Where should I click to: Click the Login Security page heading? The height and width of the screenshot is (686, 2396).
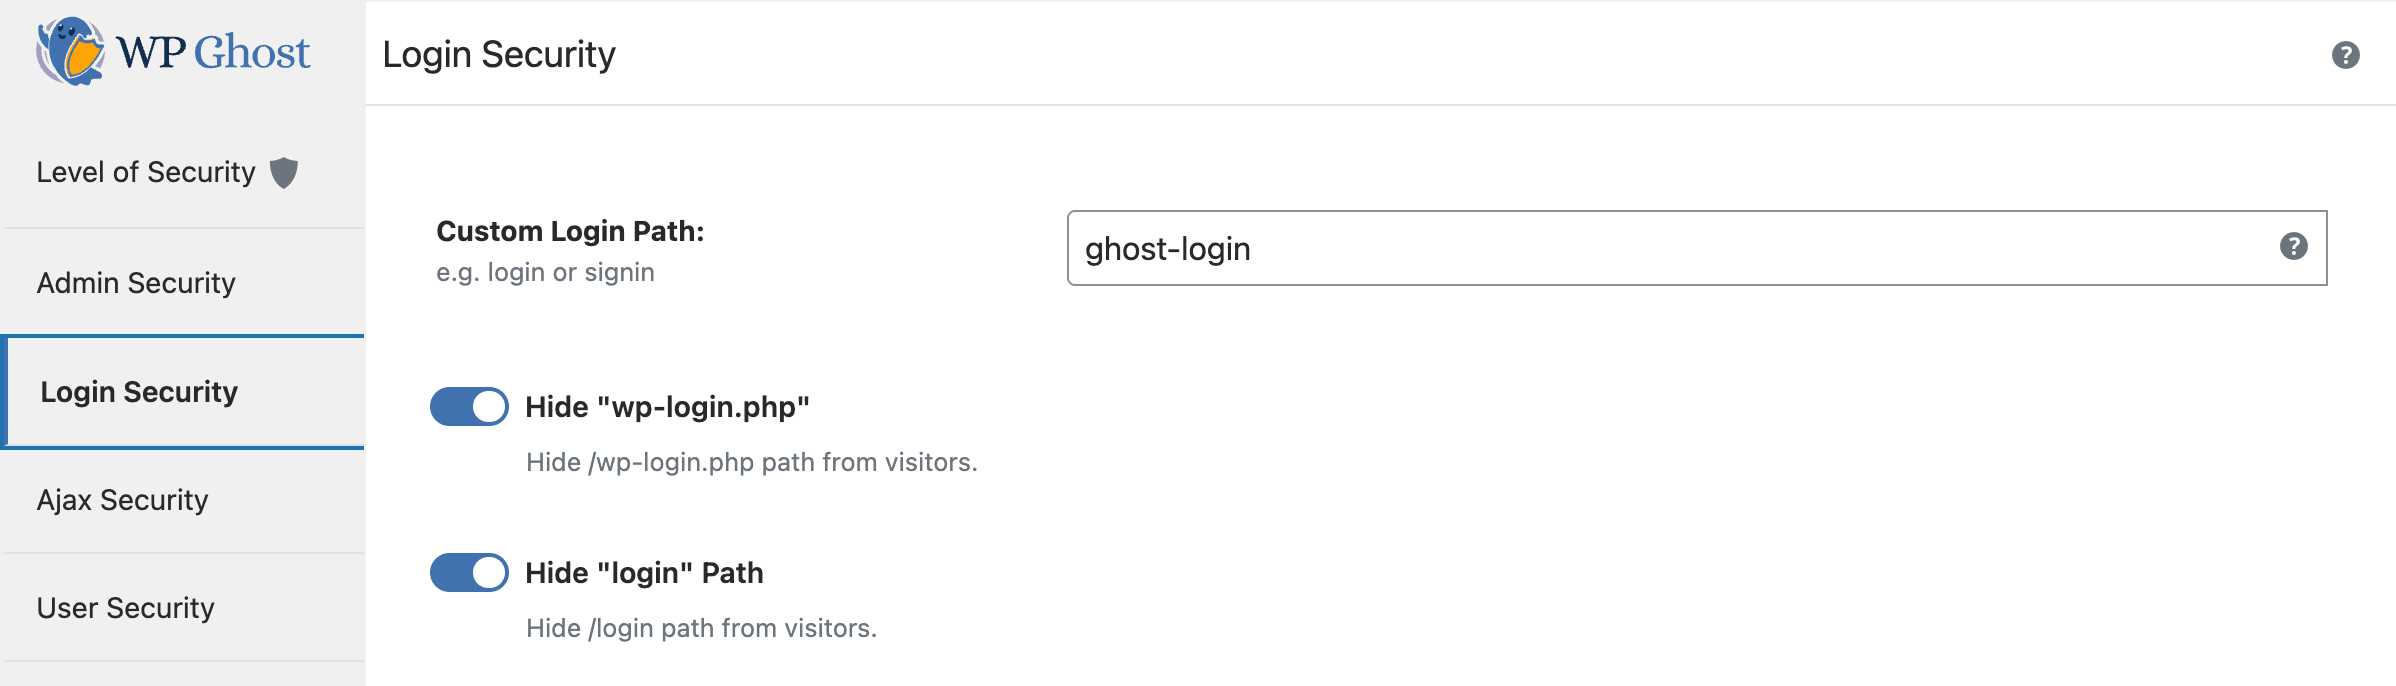pyautogui.click(x=500, y=55)
